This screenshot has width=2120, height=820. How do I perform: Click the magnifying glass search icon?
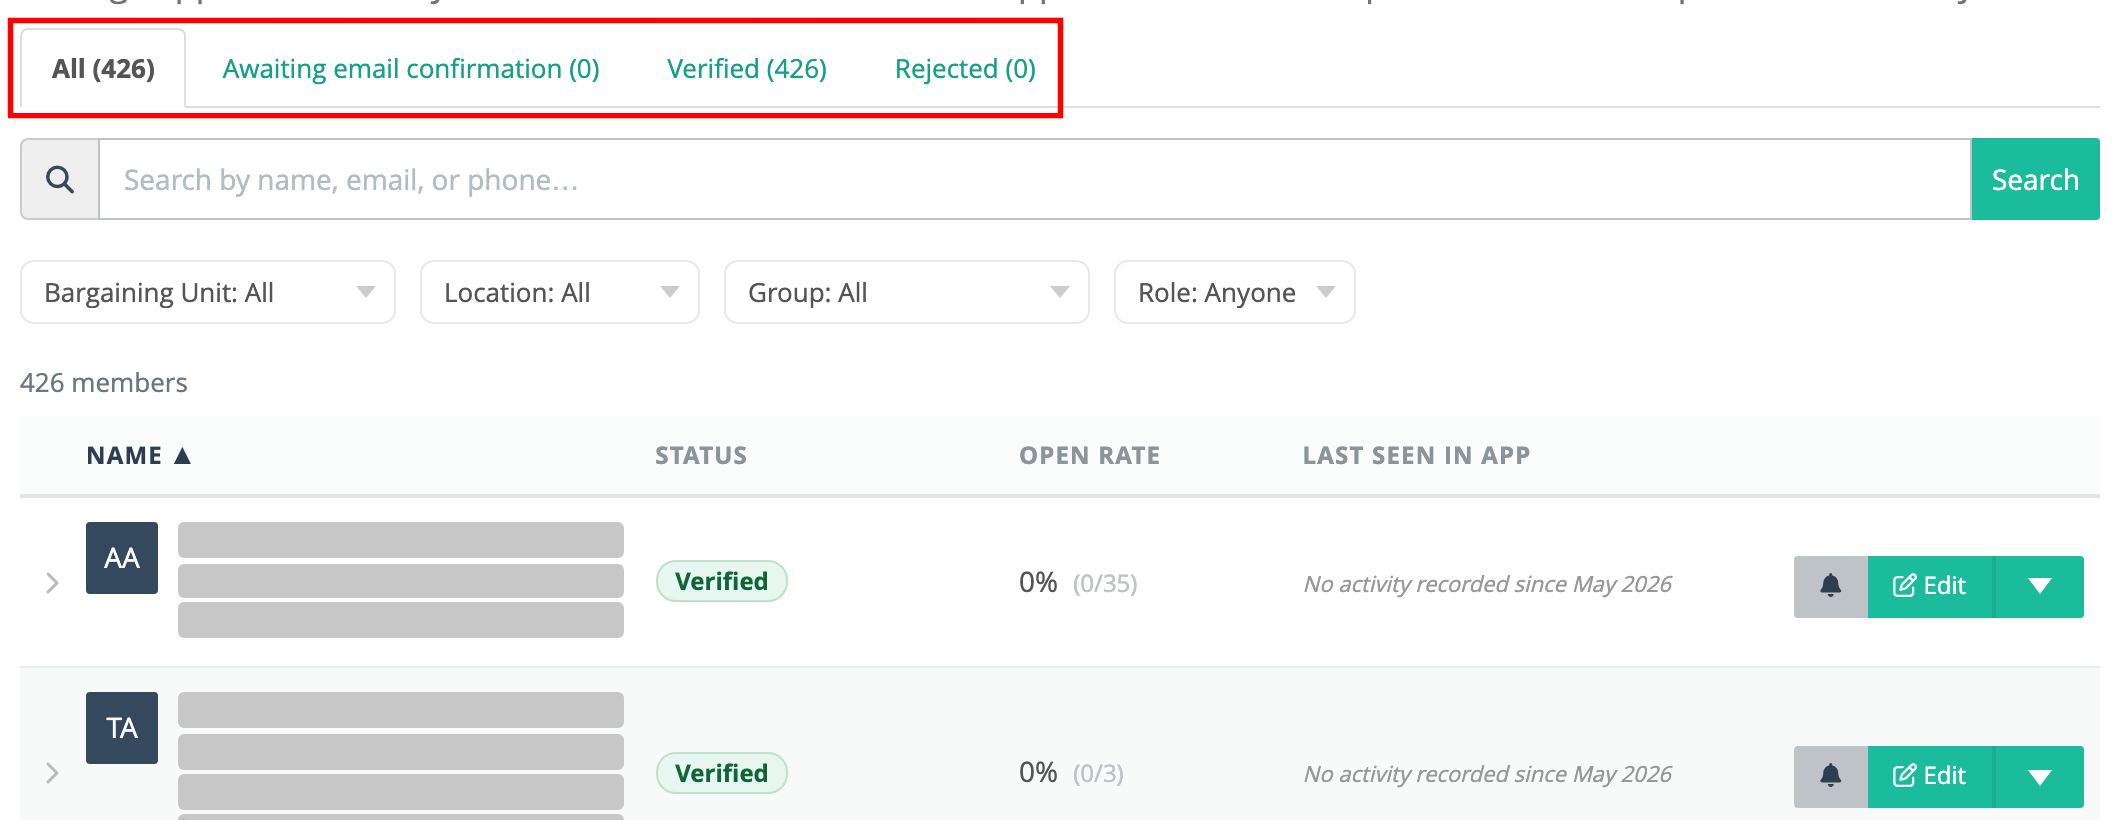[60, 179]
